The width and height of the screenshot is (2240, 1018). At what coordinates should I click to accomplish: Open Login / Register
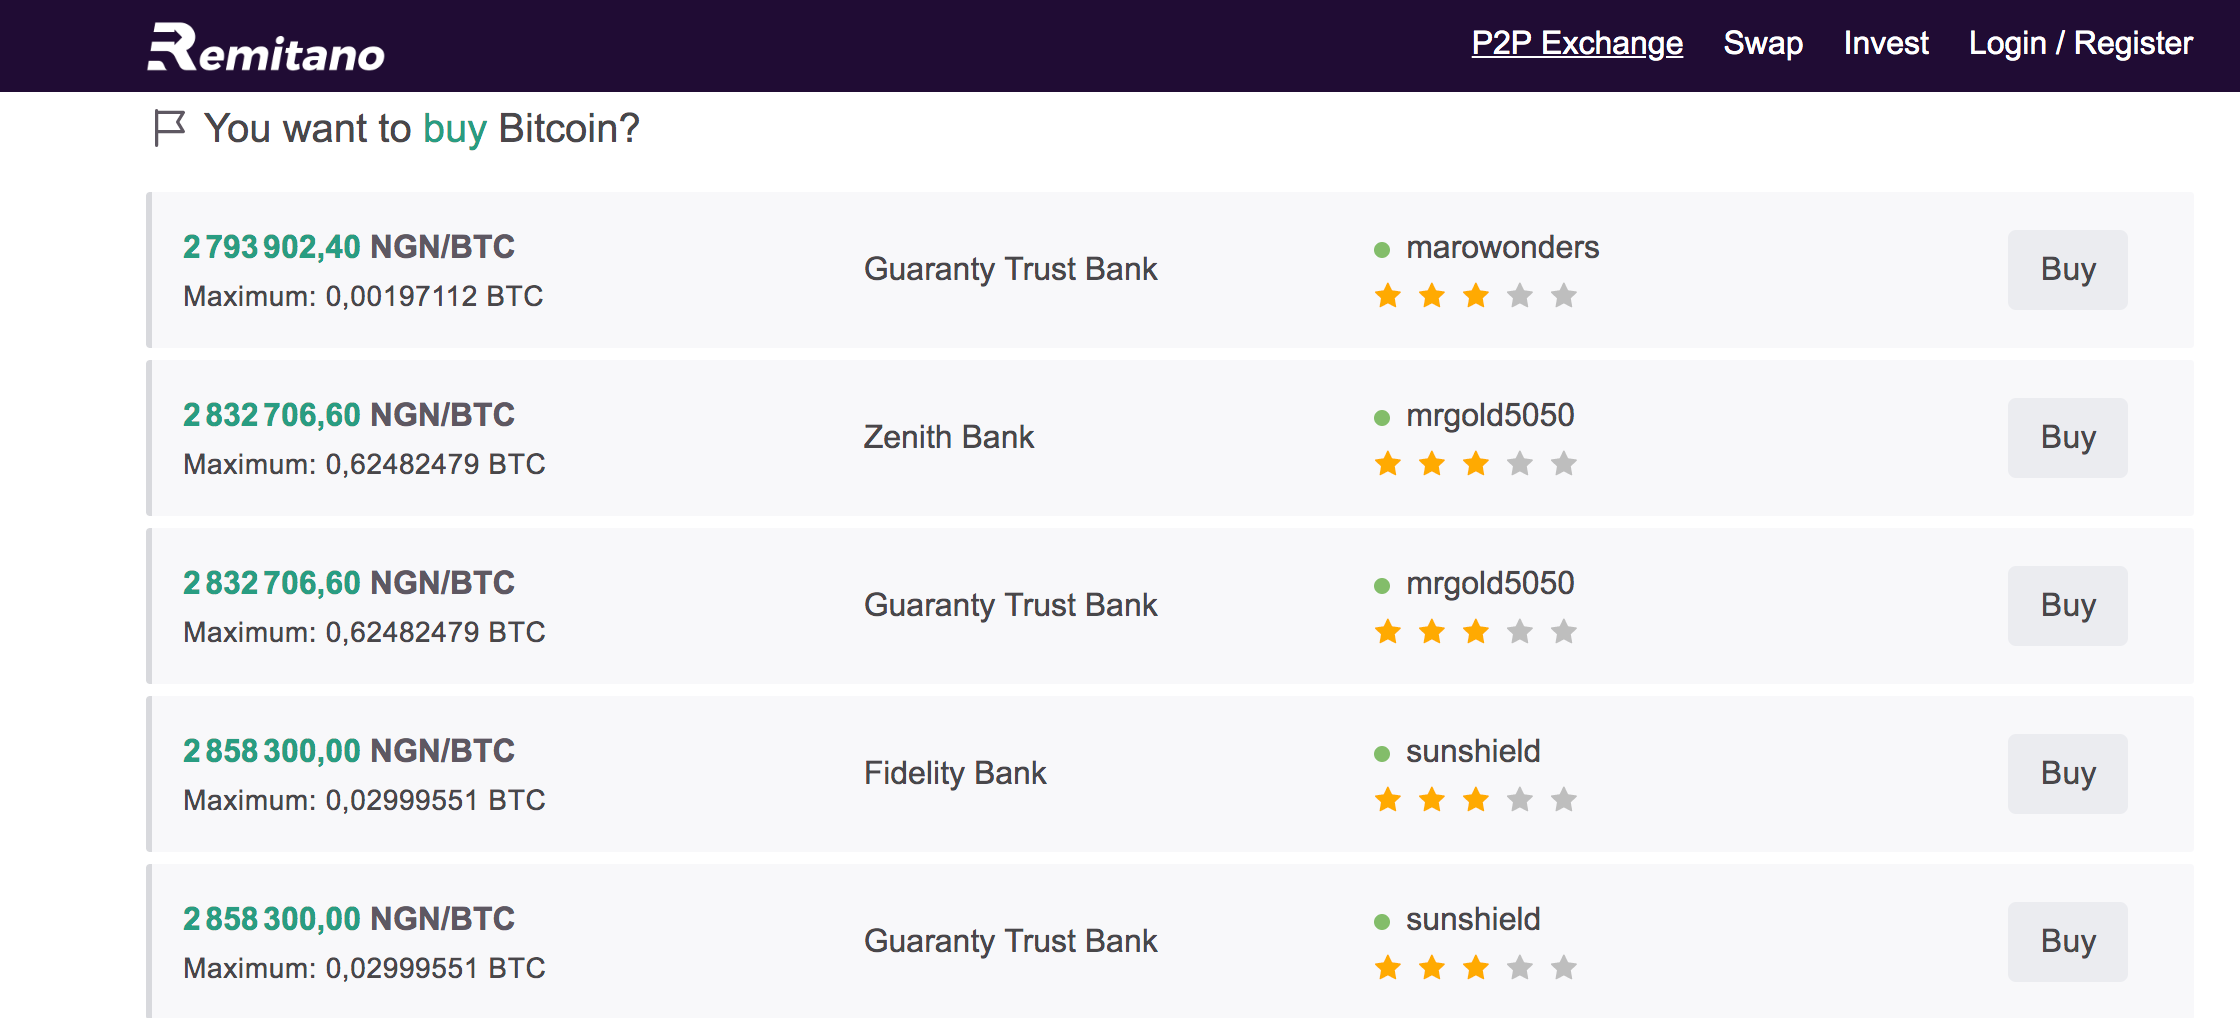click(x=2080, y=43)
